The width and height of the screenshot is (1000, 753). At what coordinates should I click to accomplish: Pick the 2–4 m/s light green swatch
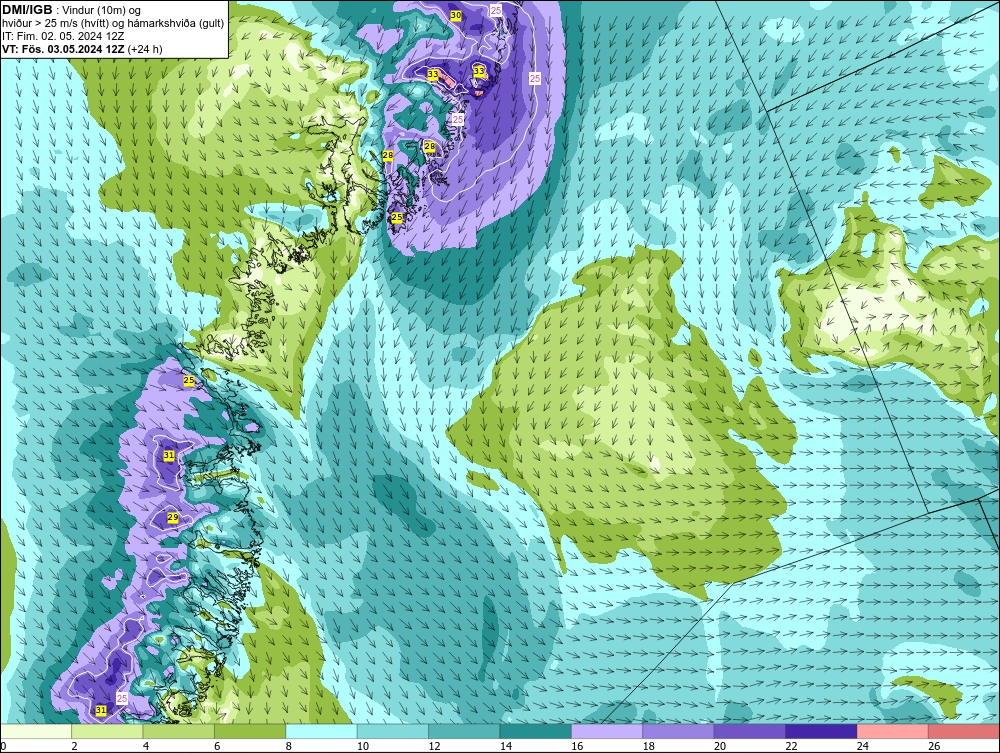[107, 731]
